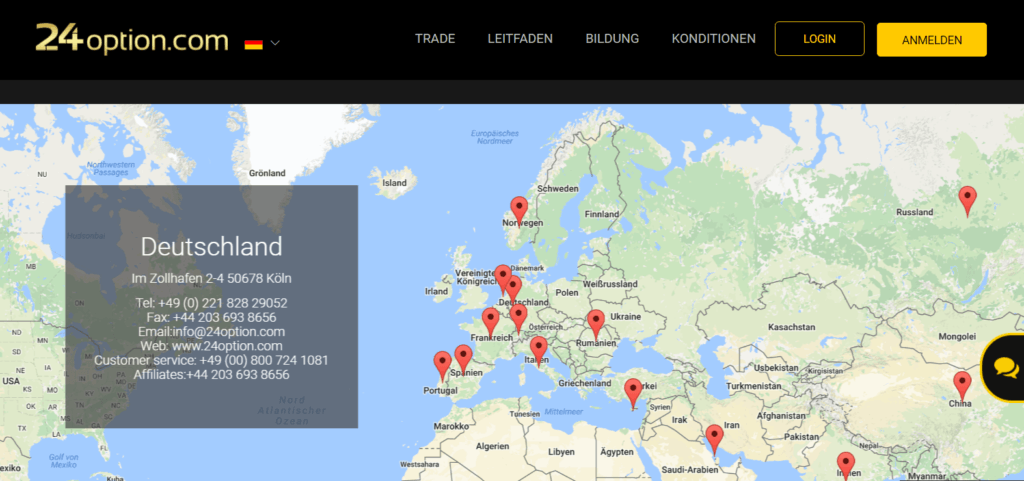Select the map pin on Indien
The width and height of the screenshot is (1024, 481).
[846, 466]
